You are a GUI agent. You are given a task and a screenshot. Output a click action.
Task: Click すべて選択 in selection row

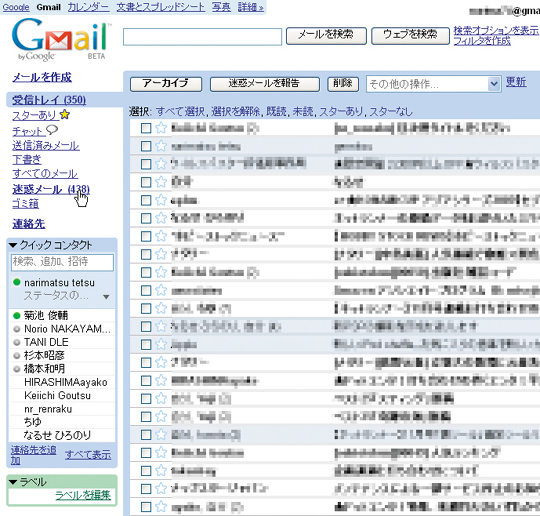pos(180,112)
